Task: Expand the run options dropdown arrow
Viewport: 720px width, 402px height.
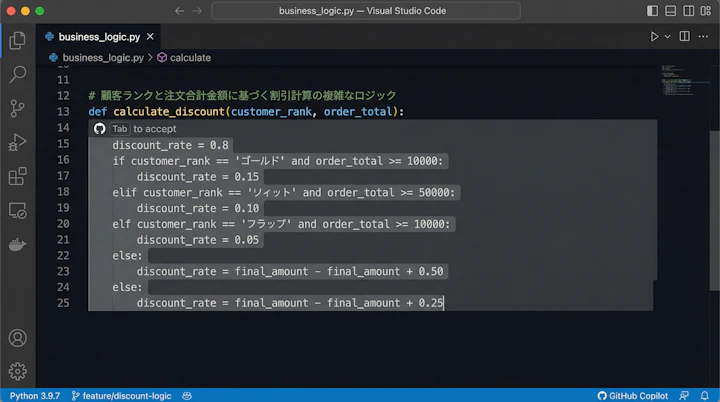Action: pyautogui.click(x=668, y=37)
